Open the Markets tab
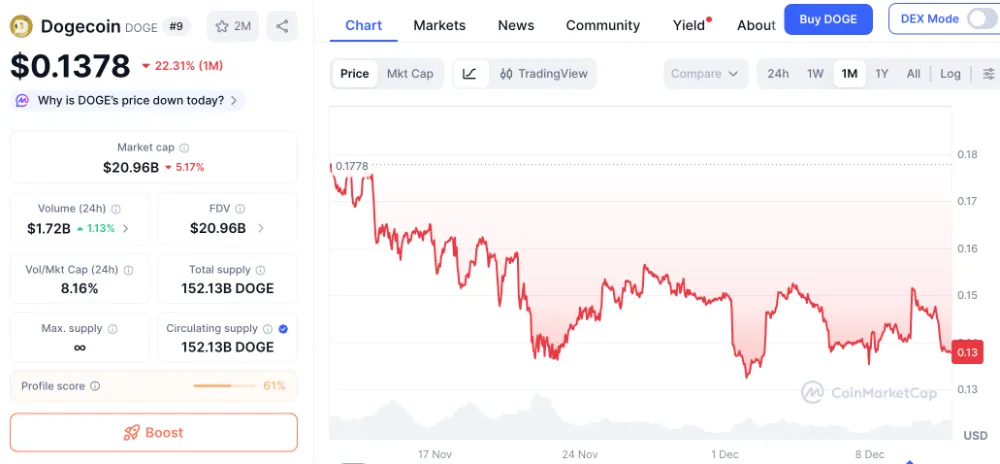Viewport: 1000px width, 464px height. point(439,25)
